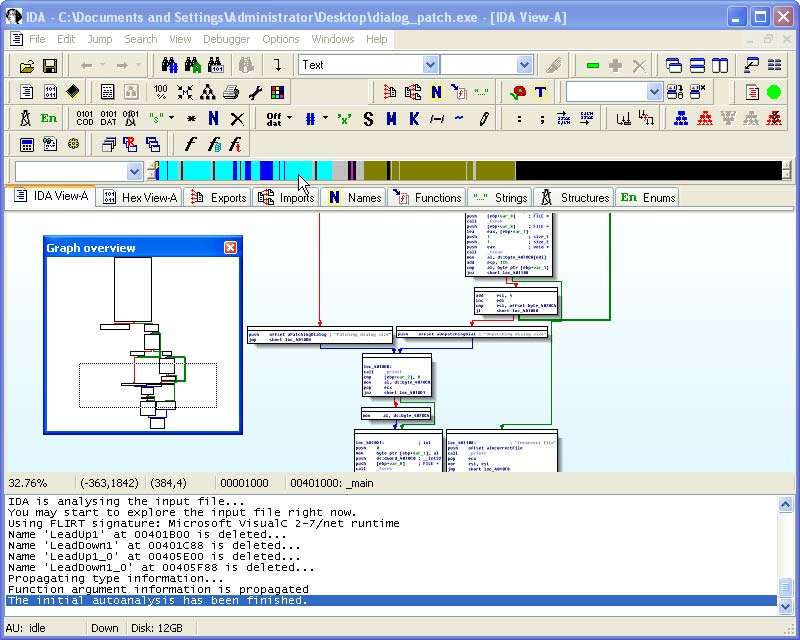Switch to the Hex View-A tab
Screen dimensions: 800x640
(x=140, y=198)
